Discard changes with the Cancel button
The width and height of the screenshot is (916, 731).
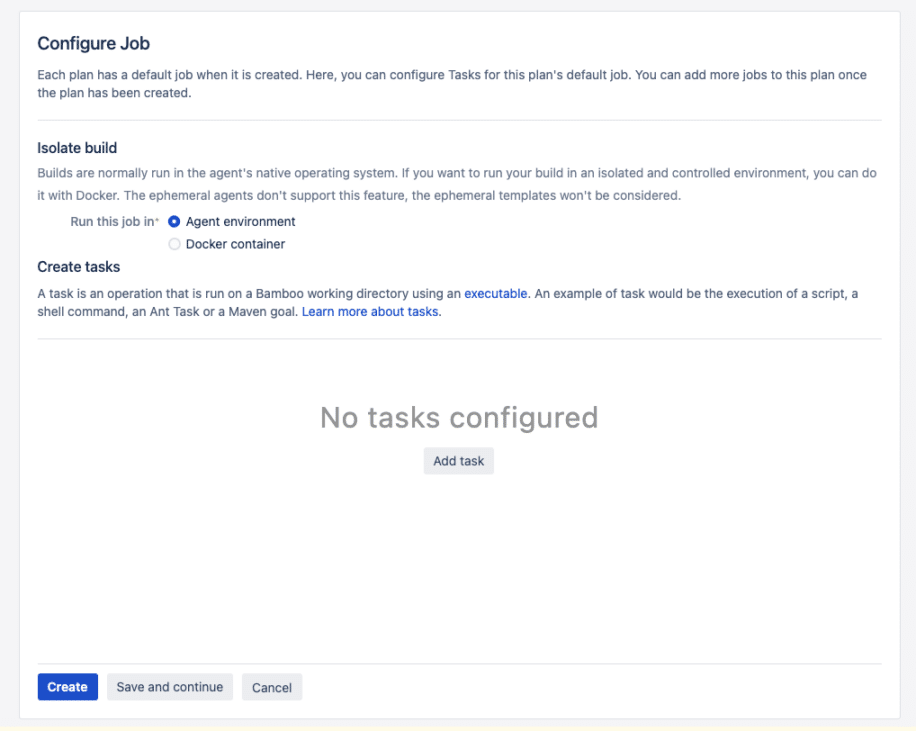[x=271, y=687]
